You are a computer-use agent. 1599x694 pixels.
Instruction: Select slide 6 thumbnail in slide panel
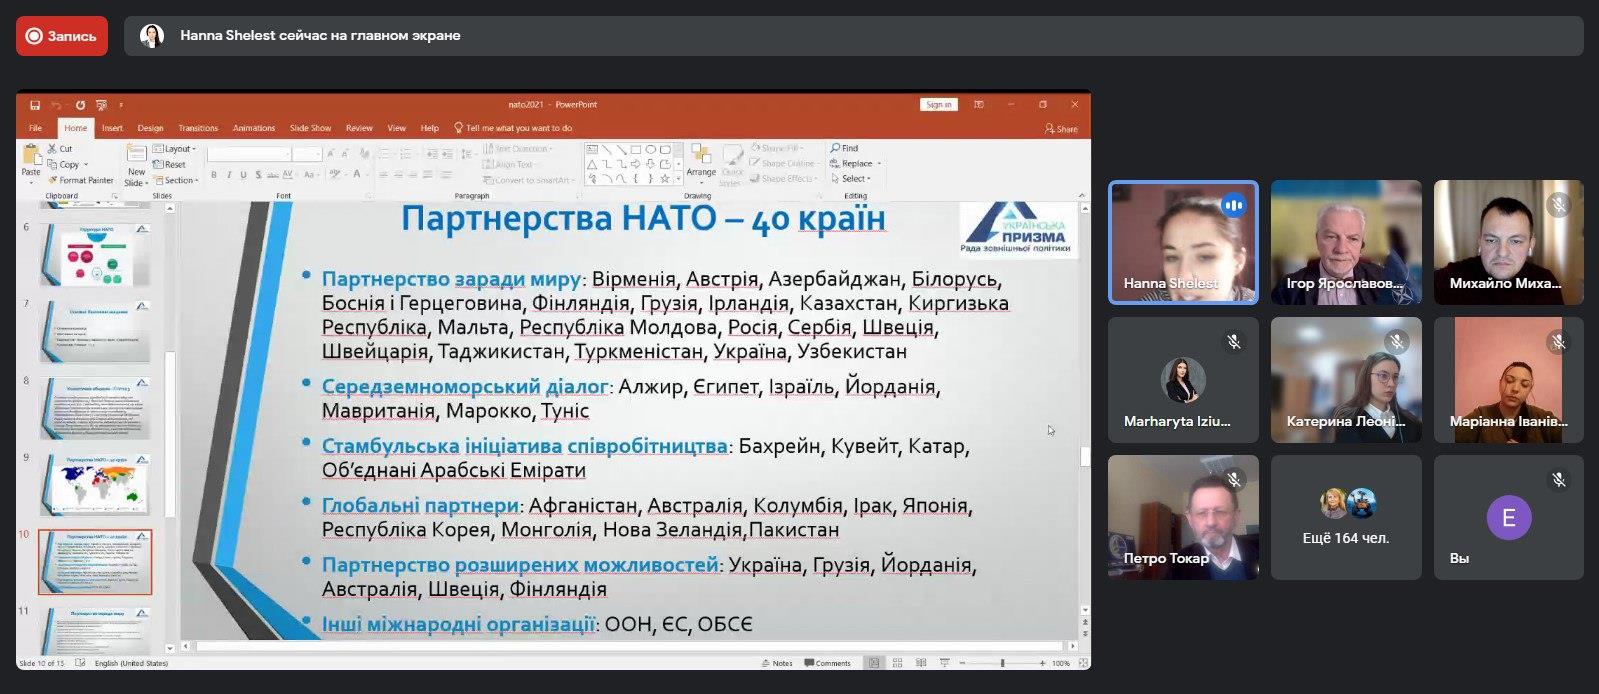coord(95,254)
